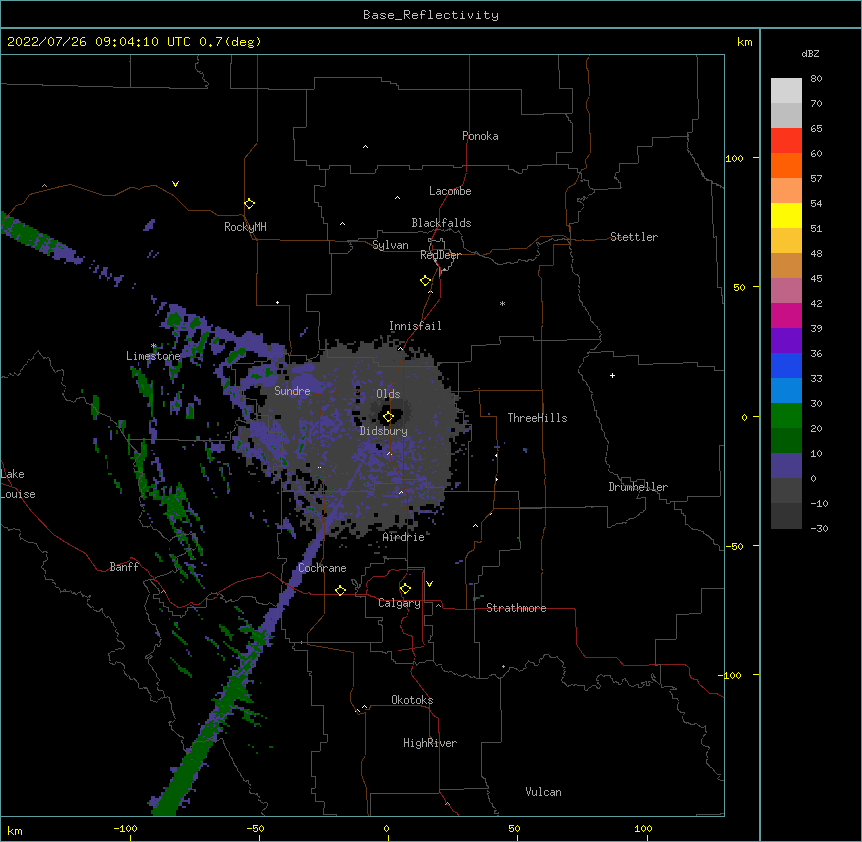Click the Sylvan label
This screenshot has width=862, height=842.
390,245
